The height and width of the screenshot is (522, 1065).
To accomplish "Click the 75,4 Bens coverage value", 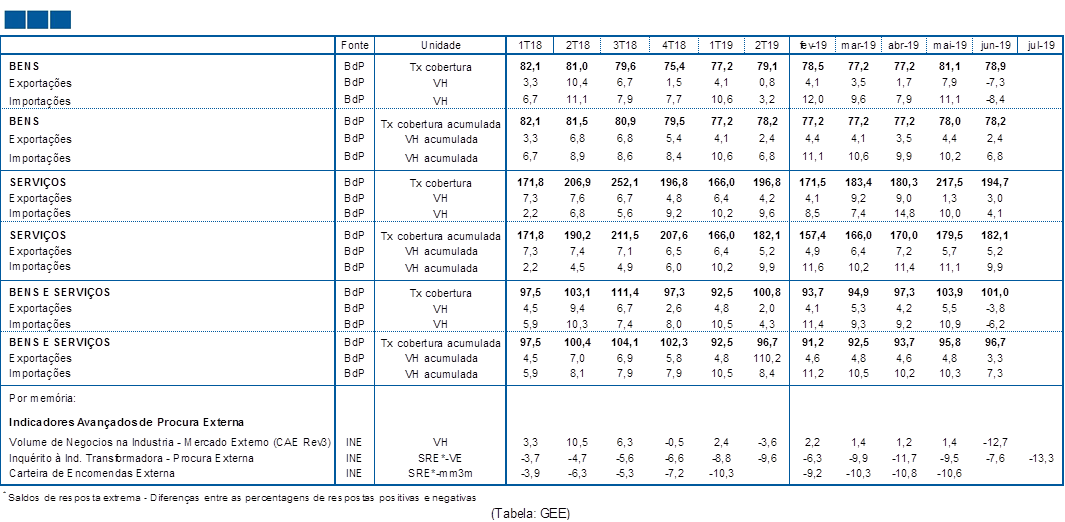I will tap(672, 67).
